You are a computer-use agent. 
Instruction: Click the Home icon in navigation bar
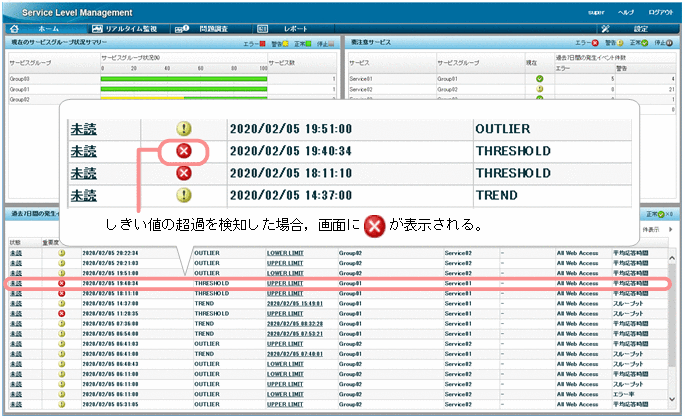[14, 29]
